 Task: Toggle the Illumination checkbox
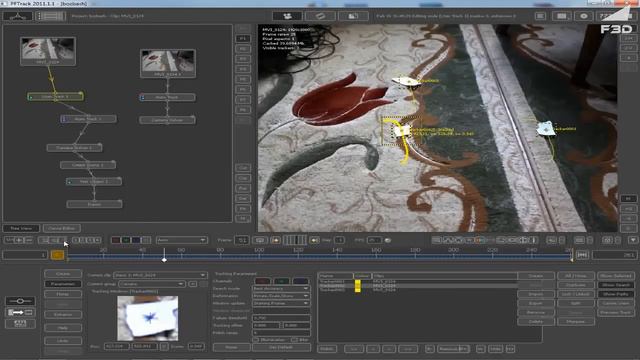[x=256, y=340]
